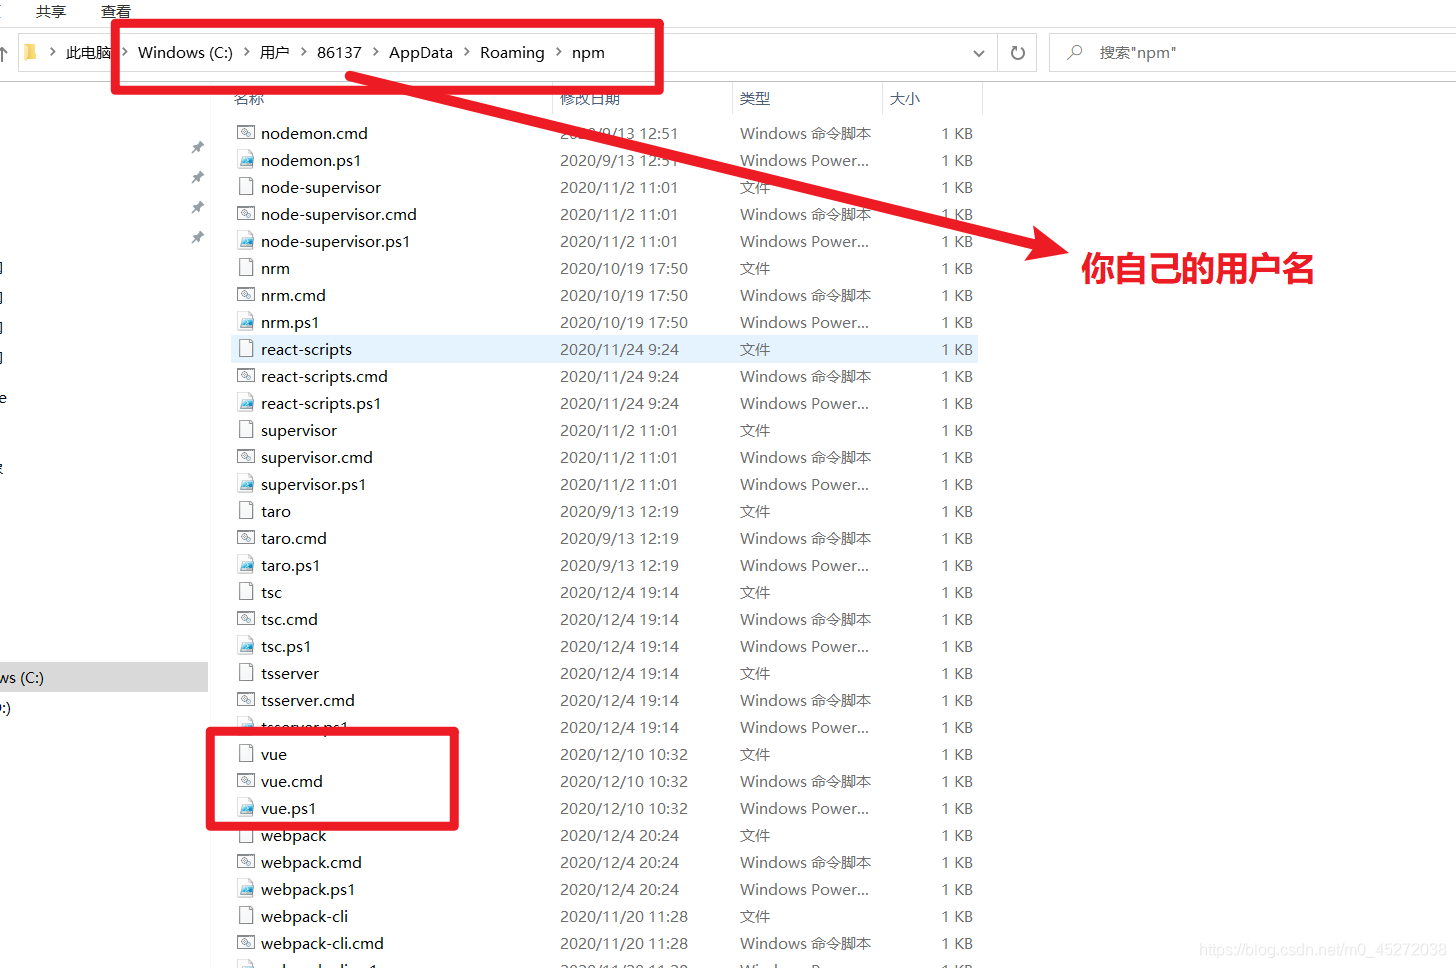Select the vue file name
The image size is (1456, 968).
pos(274,754)
